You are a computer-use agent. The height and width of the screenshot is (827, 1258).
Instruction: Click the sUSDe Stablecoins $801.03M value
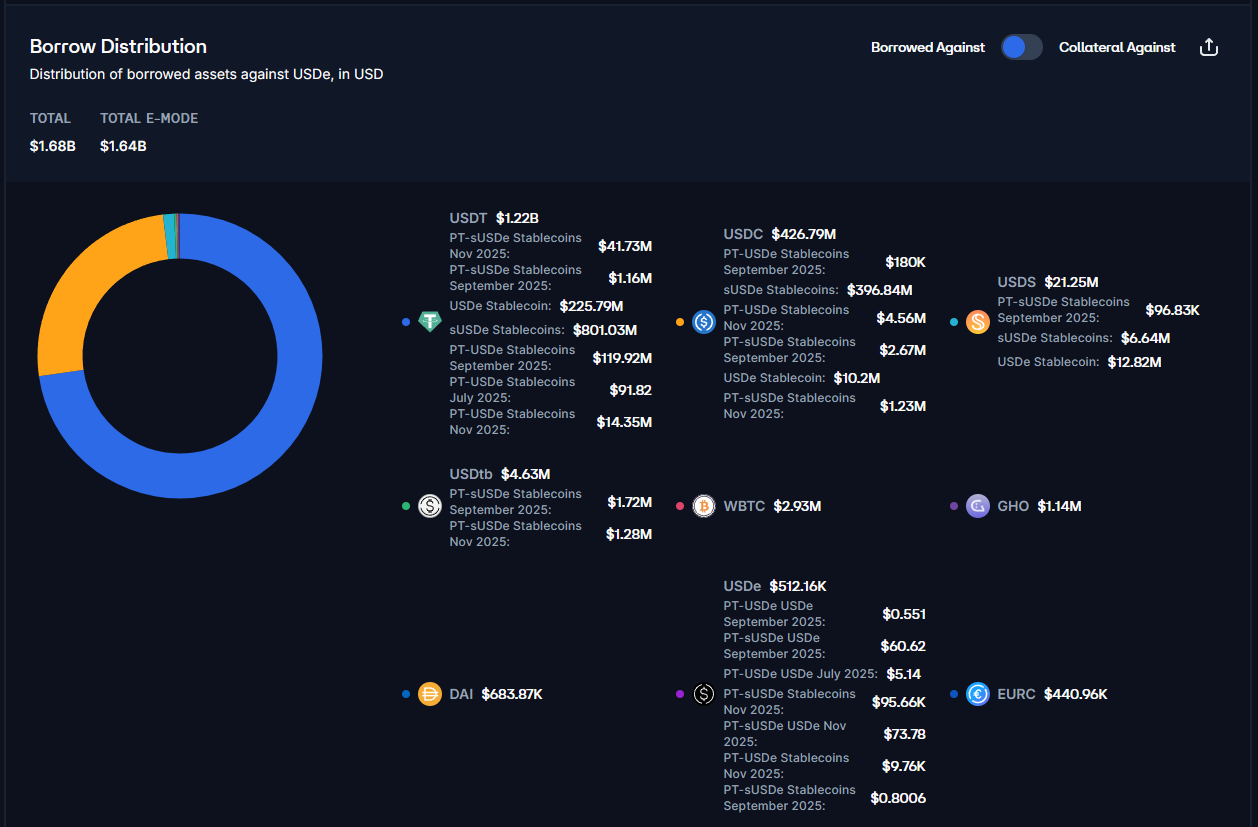[x=605, y=330]
